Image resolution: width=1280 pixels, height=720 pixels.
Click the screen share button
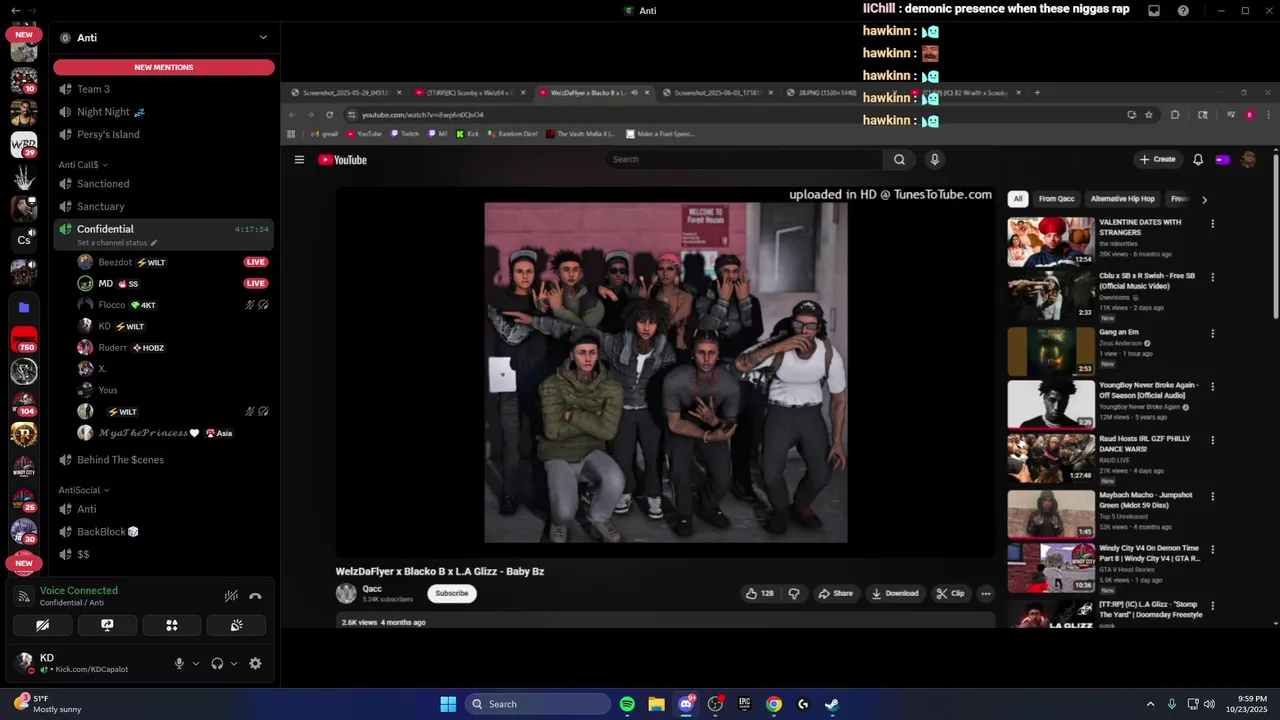tap(107, 625)
